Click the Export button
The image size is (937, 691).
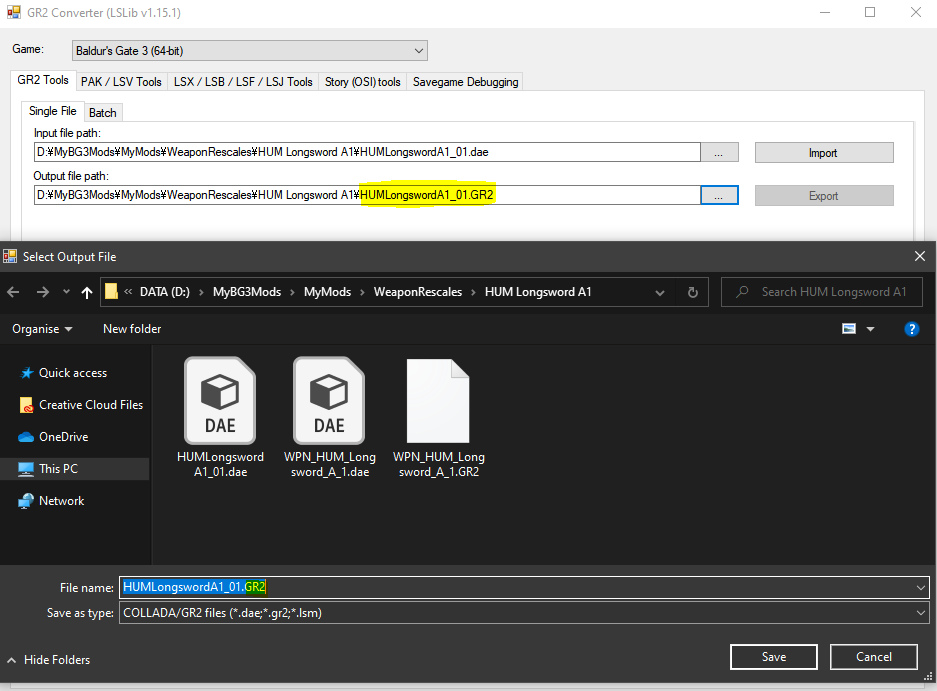[823, 195]
